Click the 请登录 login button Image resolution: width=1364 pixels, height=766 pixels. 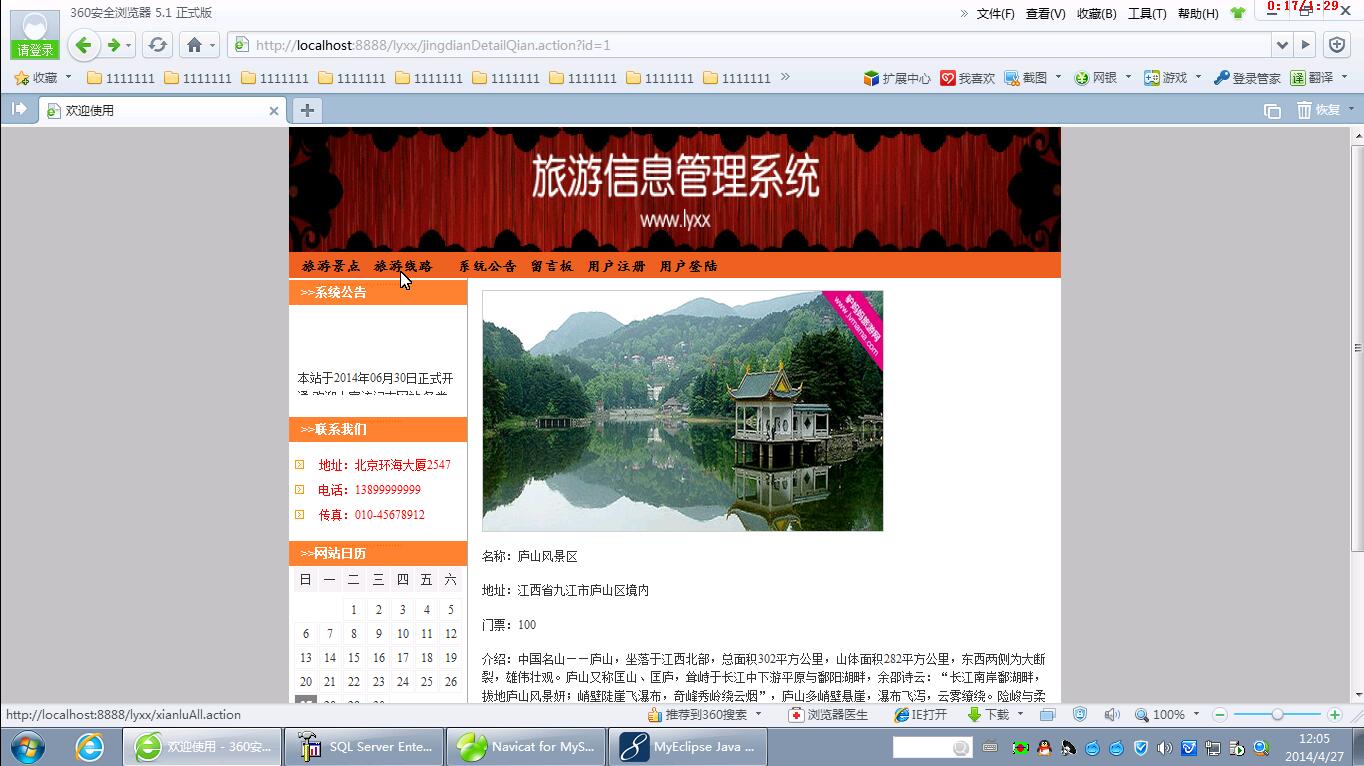[x=35, y=50]
